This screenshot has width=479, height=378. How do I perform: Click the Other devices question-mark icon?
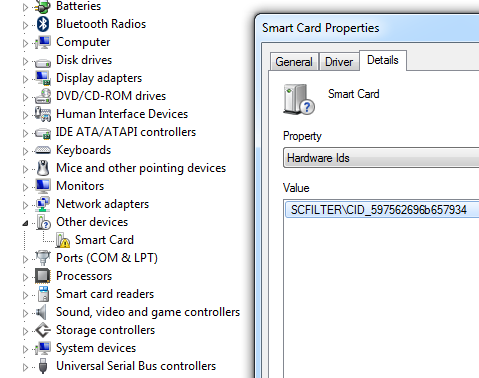(x=43, y=222)
